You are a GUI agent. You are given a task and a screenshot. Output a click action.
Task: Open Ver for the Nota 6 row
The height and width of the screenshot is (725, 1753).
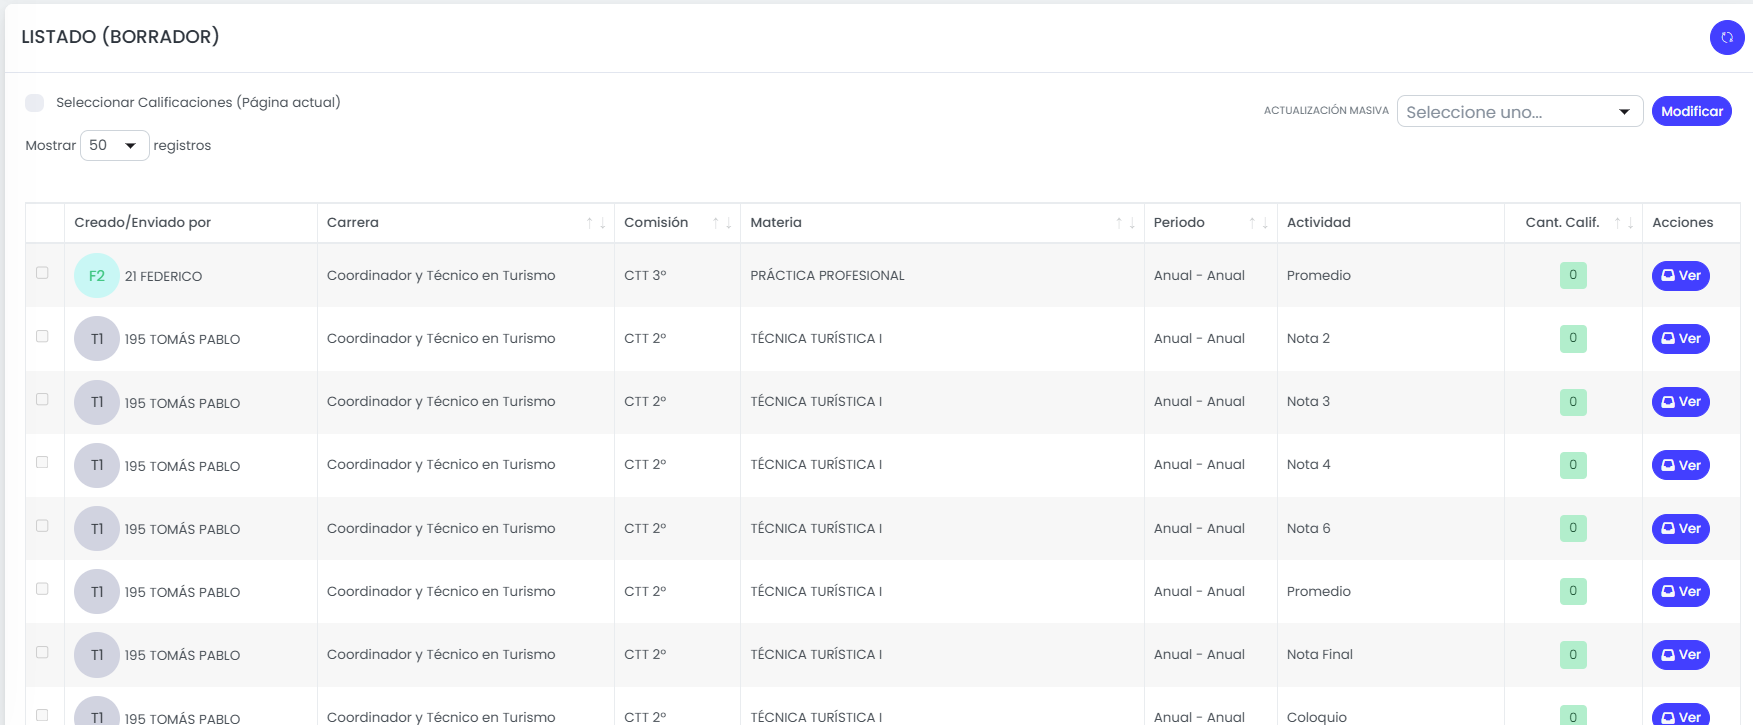coord(1681,528)
